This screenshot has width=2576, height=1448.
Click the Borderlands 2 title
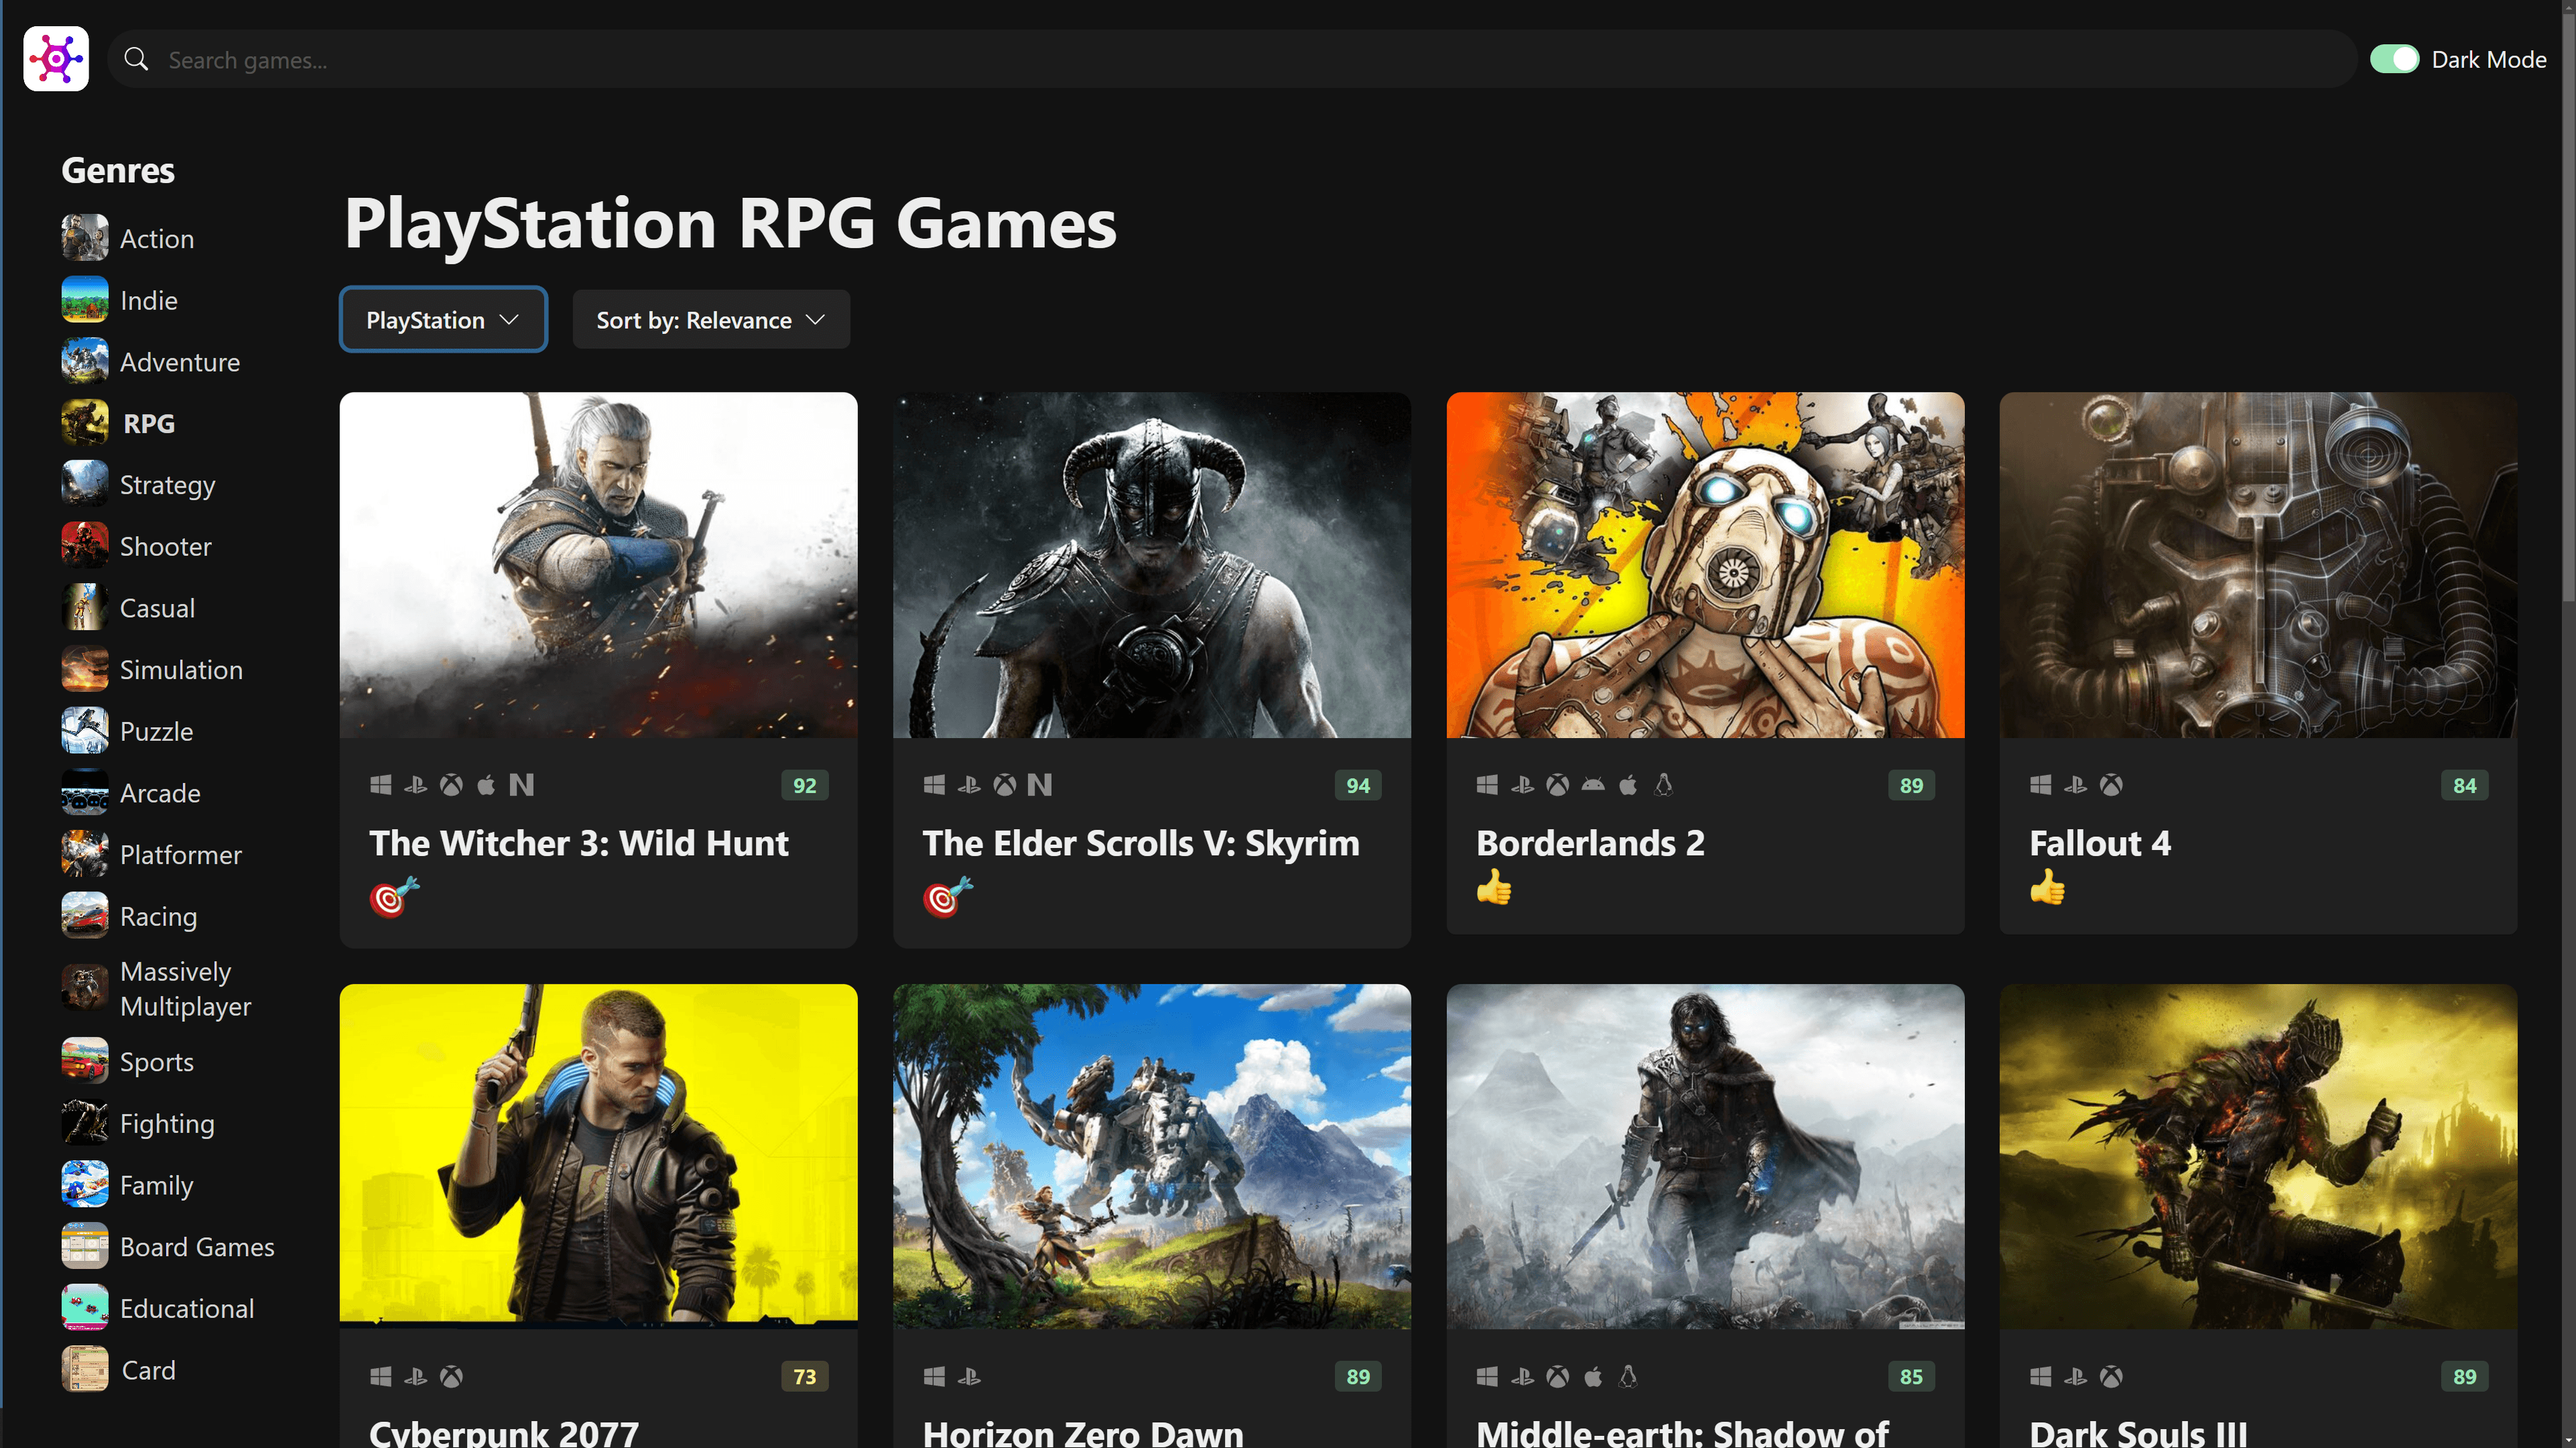(x=1590, y=843)
